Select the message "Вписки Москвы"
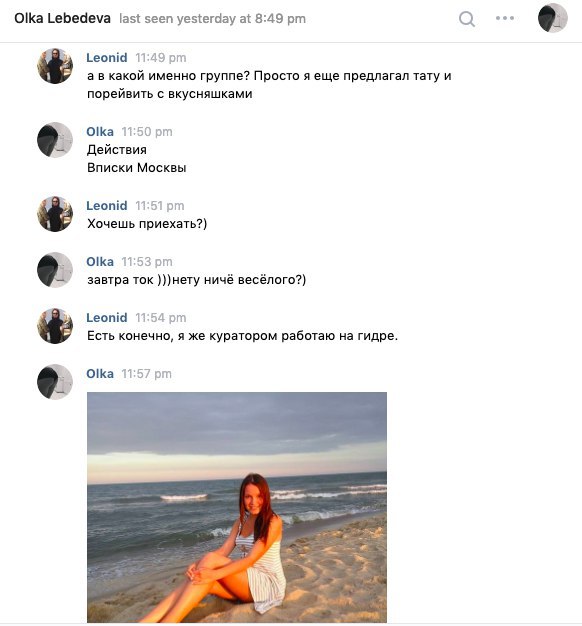This screenshot has width=582, height=626. [x=137, y=168]
